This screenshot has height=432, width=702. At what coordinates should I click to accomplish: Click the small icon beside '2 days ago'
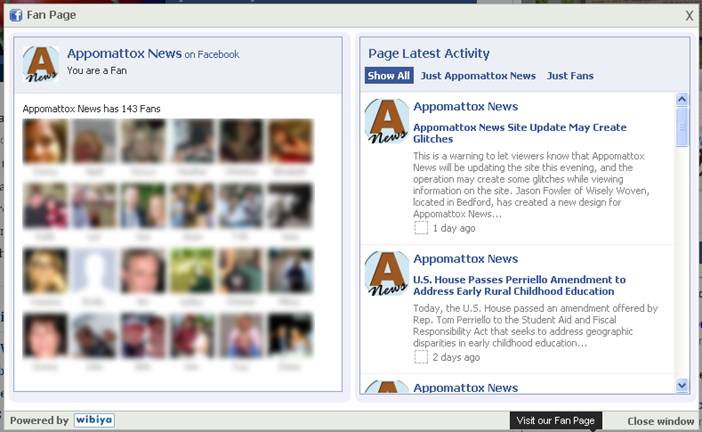tap(421, 357)
